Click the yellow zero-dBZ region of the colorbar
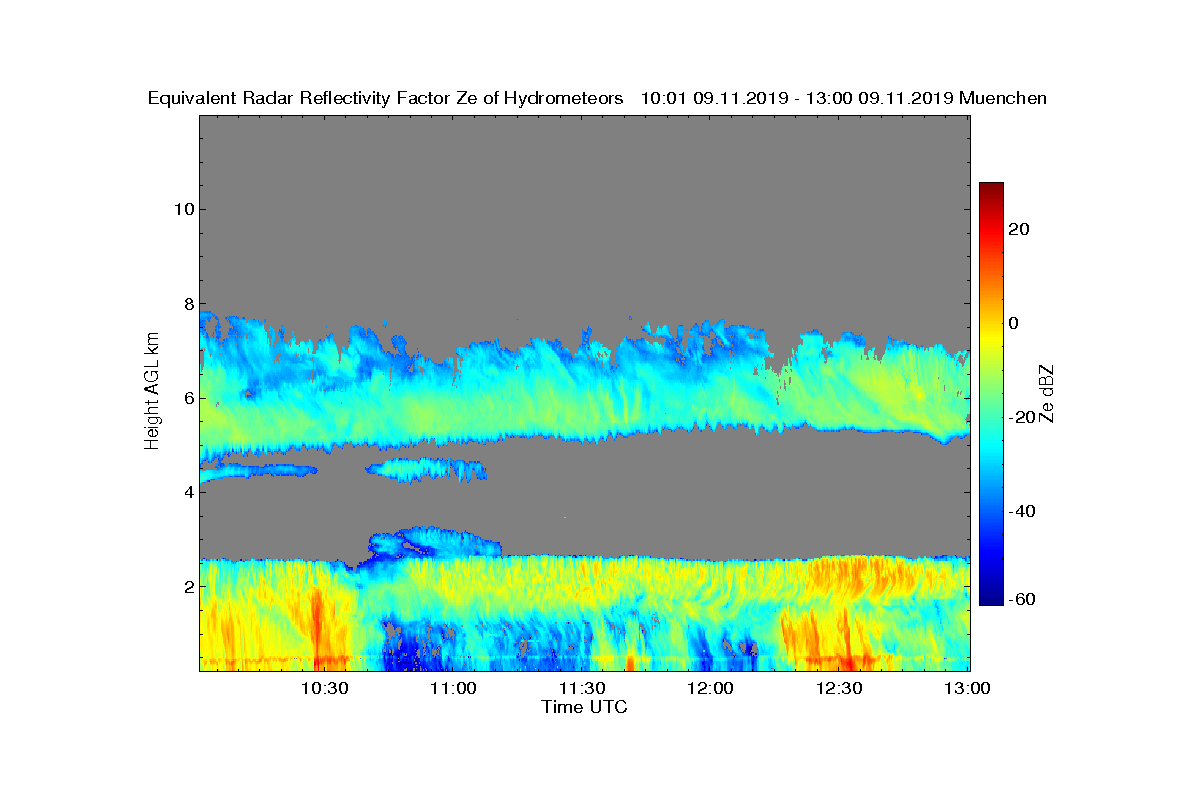 991,323
